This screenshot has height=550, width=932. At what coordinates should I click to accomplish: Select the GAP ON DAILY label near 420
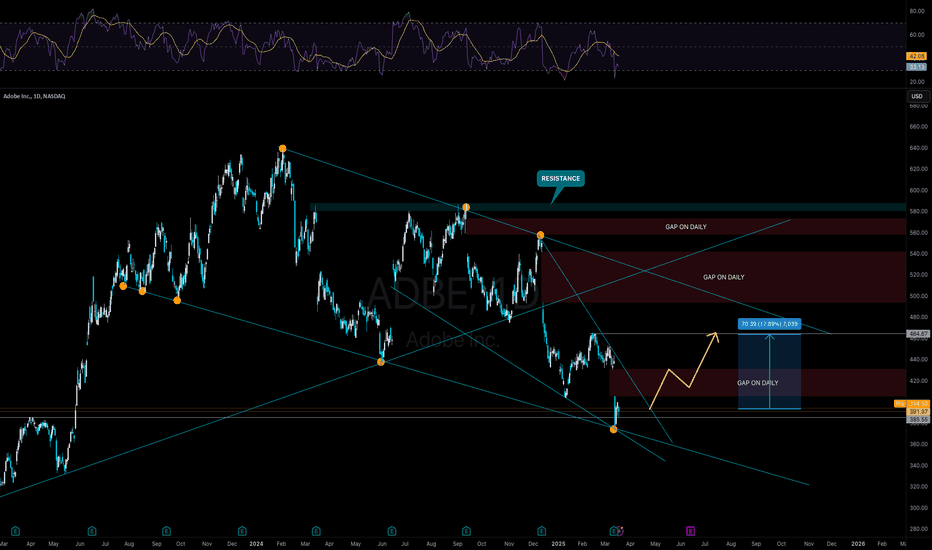[757, 383]
